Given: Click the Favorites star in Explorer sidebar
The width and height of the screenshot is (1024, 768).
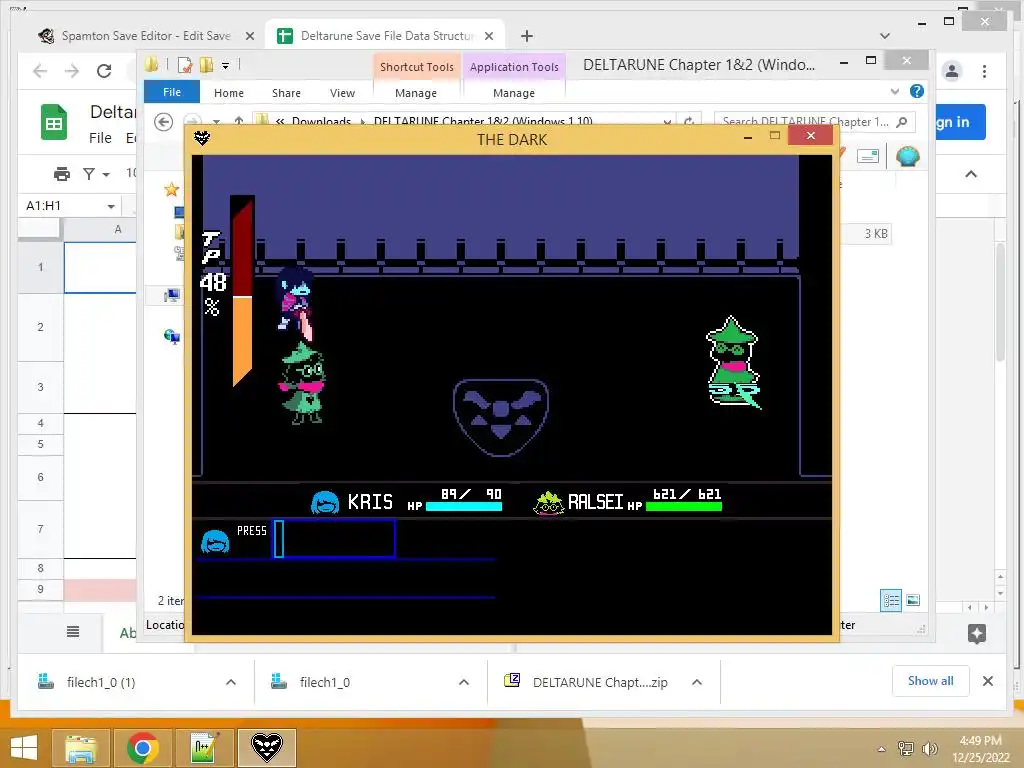Looking at the screenshot, I should coord(171,190).
